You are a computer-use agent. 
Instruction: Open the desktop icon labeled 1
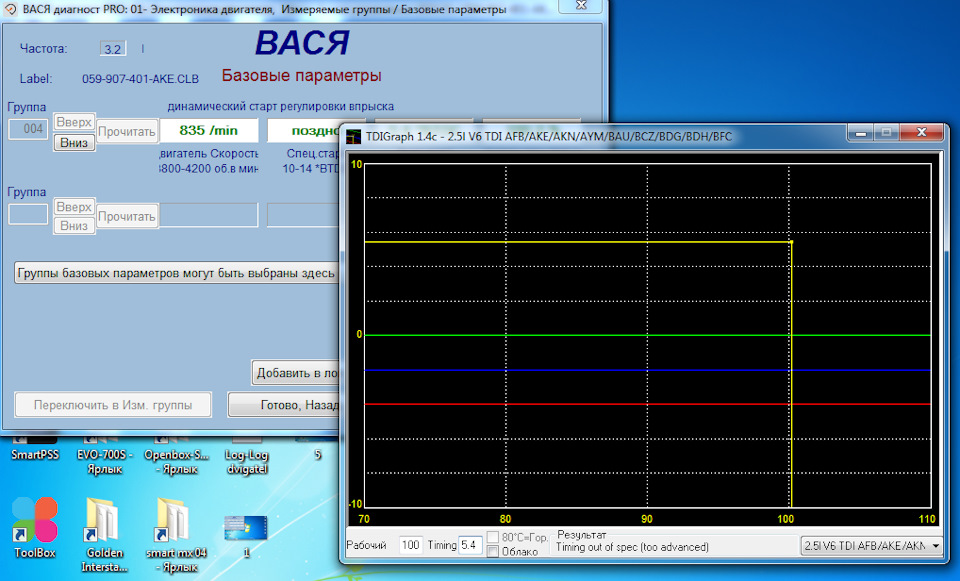coord(246,535)
